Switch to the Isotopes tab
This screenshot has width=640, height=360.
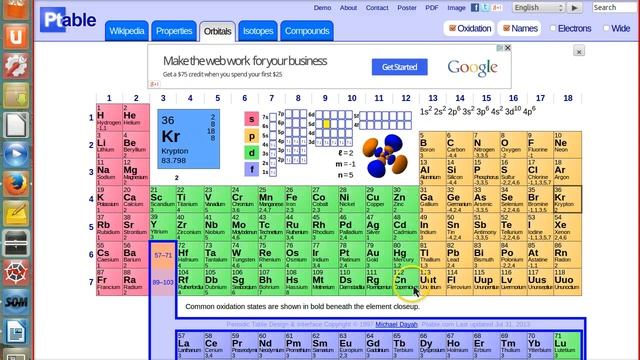point(258,31)
